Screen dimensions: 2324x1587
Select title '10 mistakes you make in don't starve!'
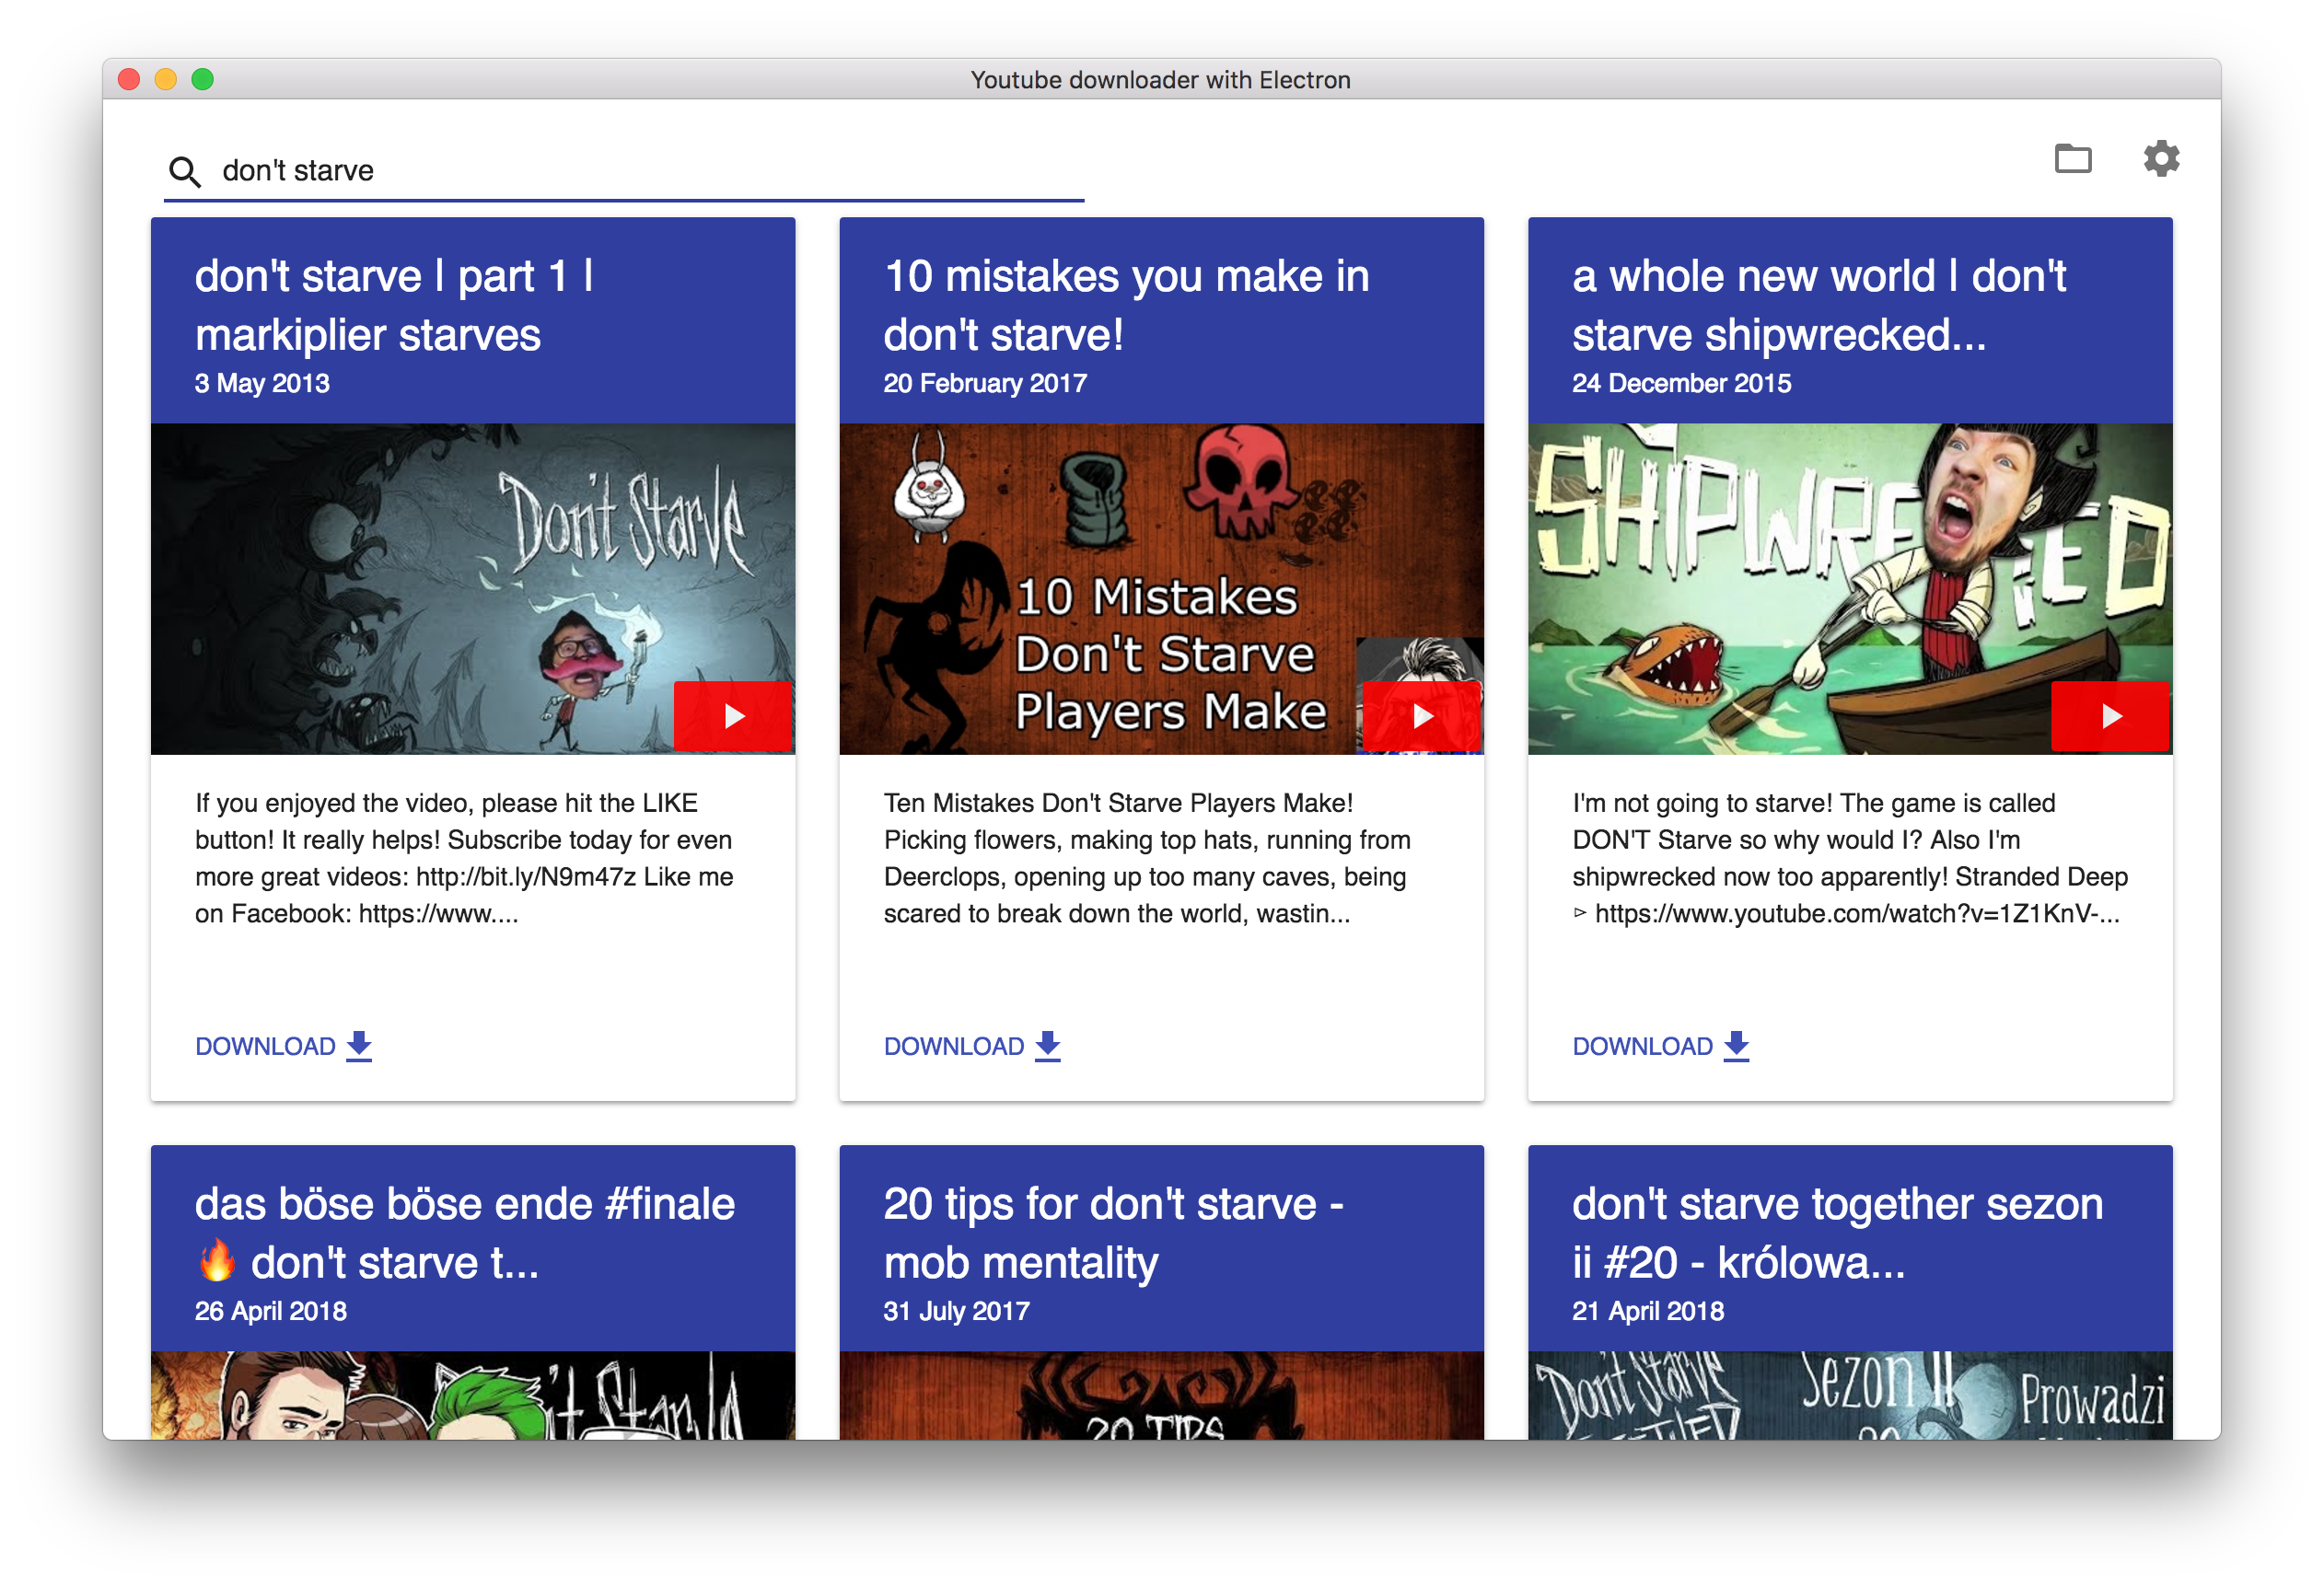point(1126,305)
